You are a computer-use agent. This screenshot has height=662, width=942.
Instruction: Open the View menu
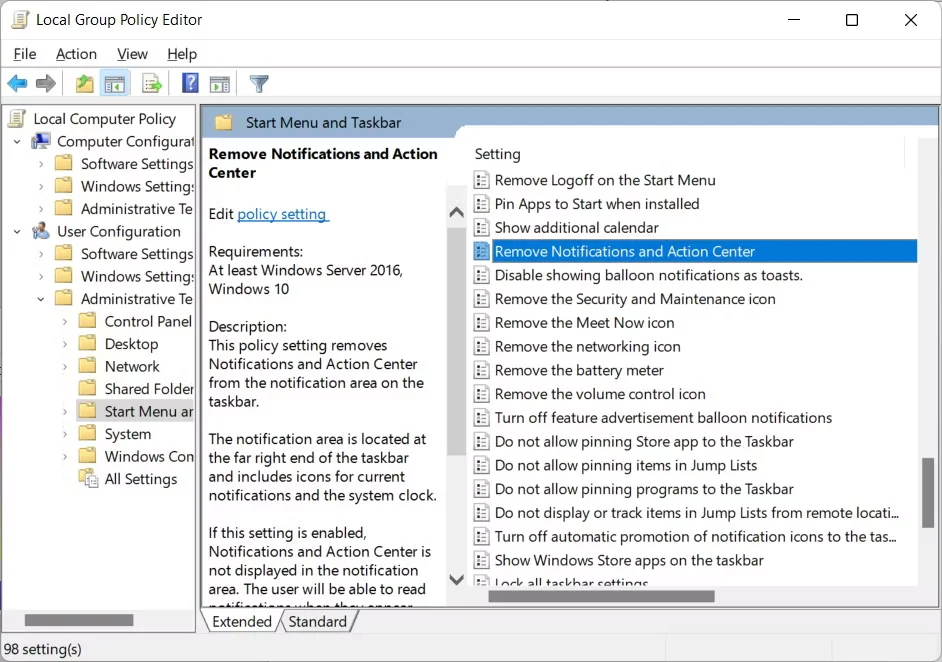[x=132, y=54]
